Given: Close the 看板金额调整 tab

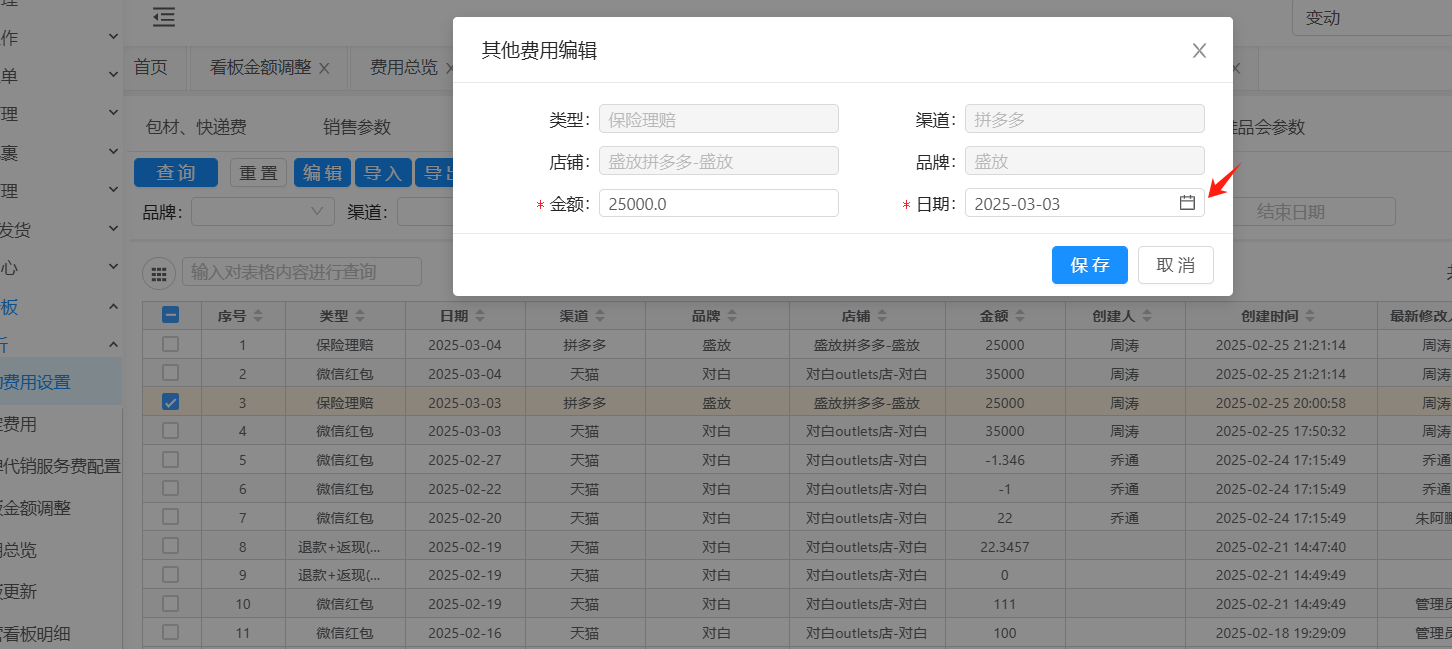Looking at the screenshot, I should coord(324,68).
